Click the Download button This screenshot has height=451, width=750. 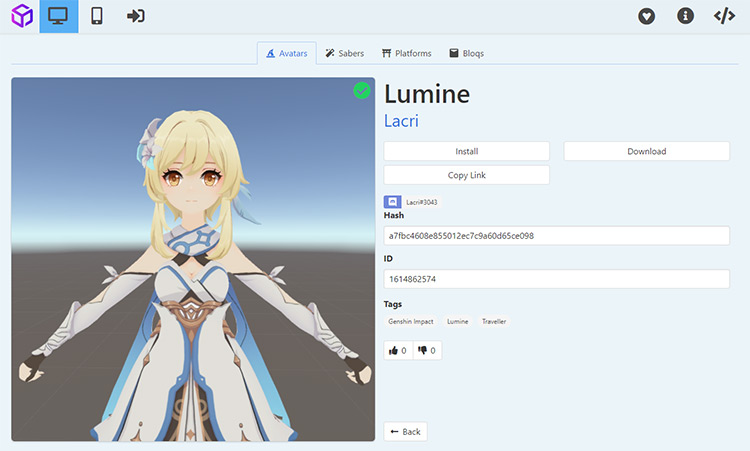647,151
